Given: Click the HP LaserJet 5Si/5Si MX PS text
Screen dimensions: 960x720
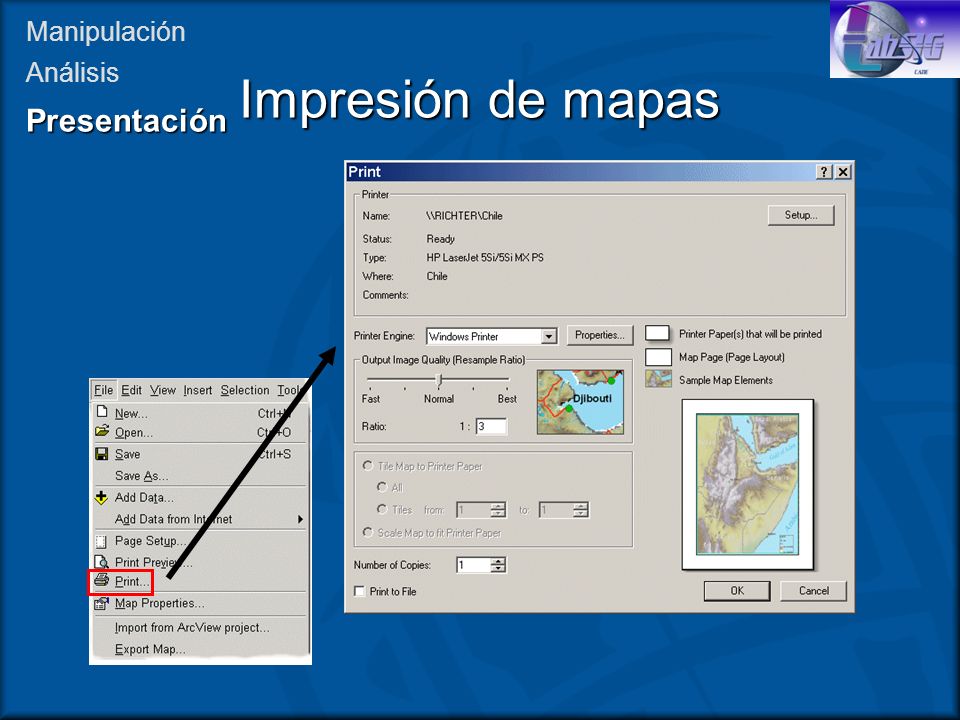Looking at the screenshot, I should point(485,258).
